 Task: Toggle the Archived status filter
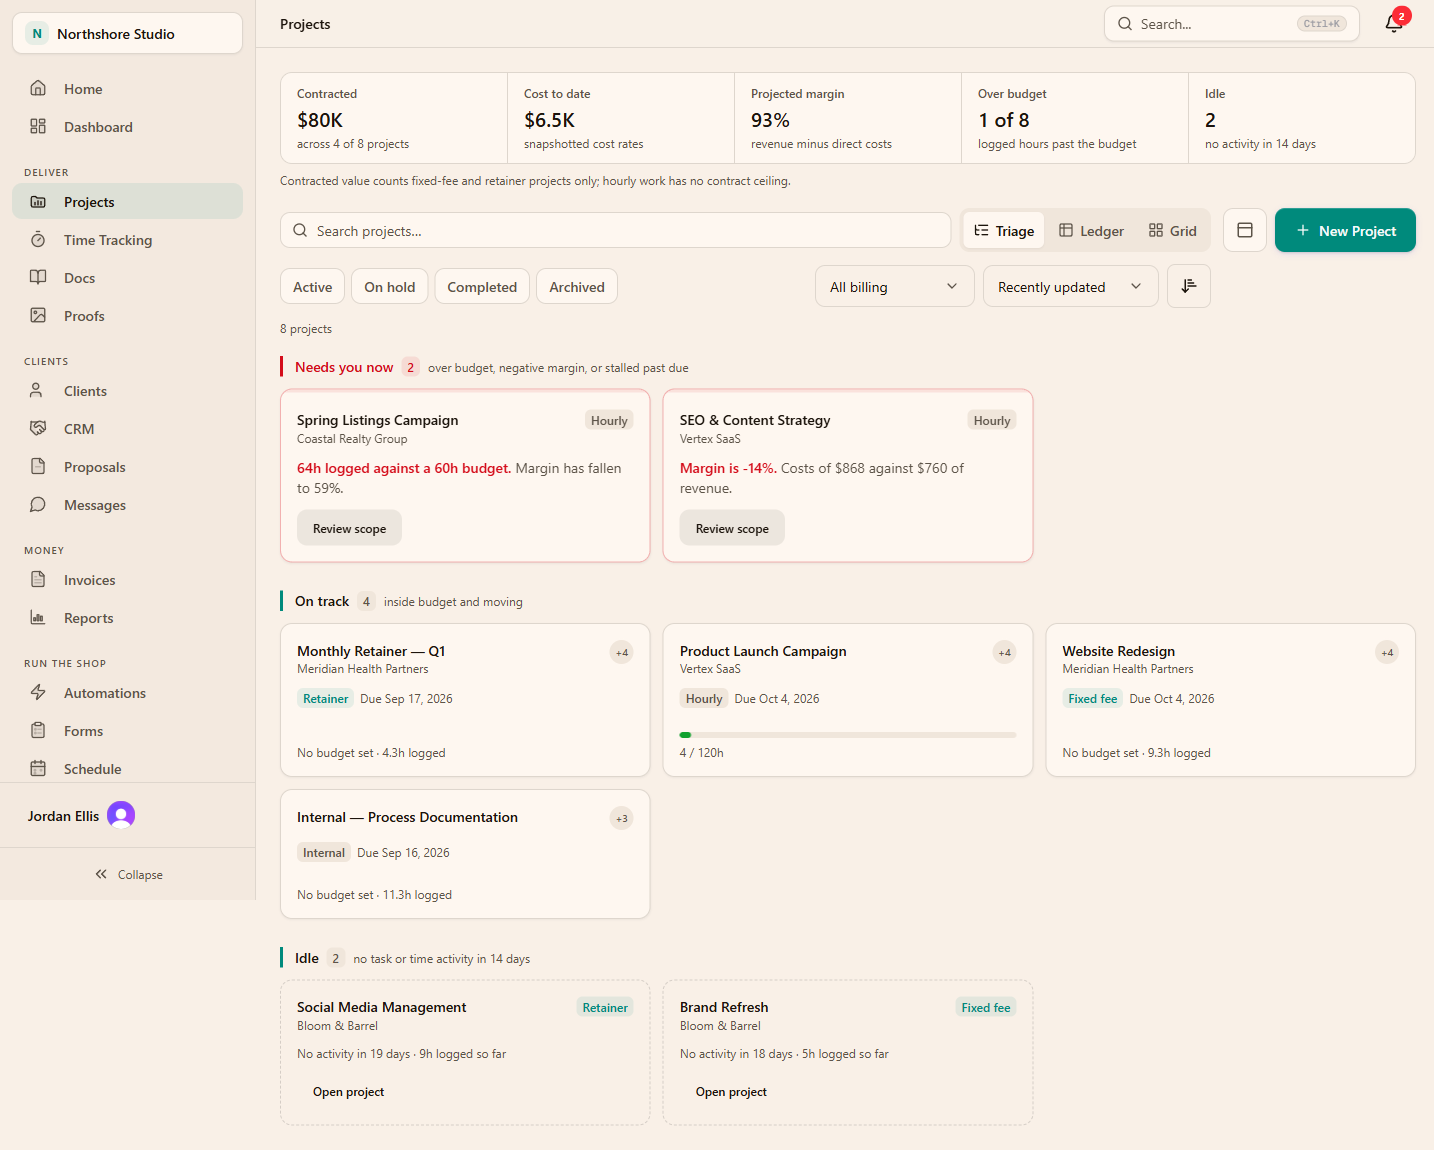coord(577,287)
